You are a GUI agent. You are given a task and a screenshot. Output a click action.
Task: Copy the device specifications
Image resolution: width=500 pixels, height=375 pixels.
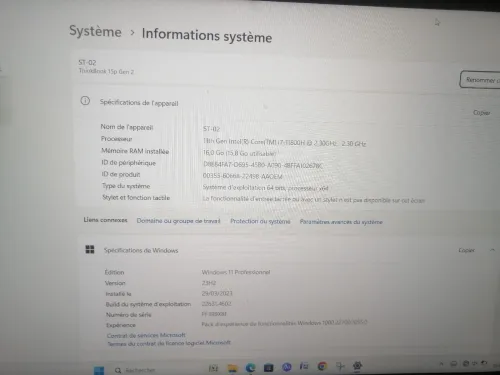click(481, 113)
